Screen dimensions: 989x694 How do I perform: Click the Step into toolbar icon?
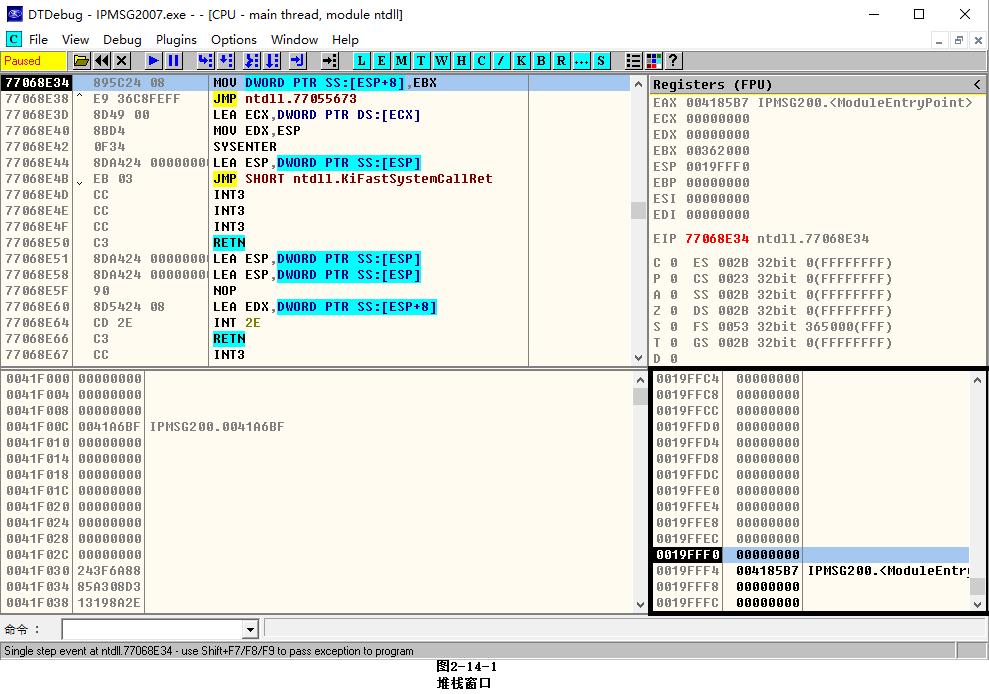pyautogui.click(x=205, y=61)
